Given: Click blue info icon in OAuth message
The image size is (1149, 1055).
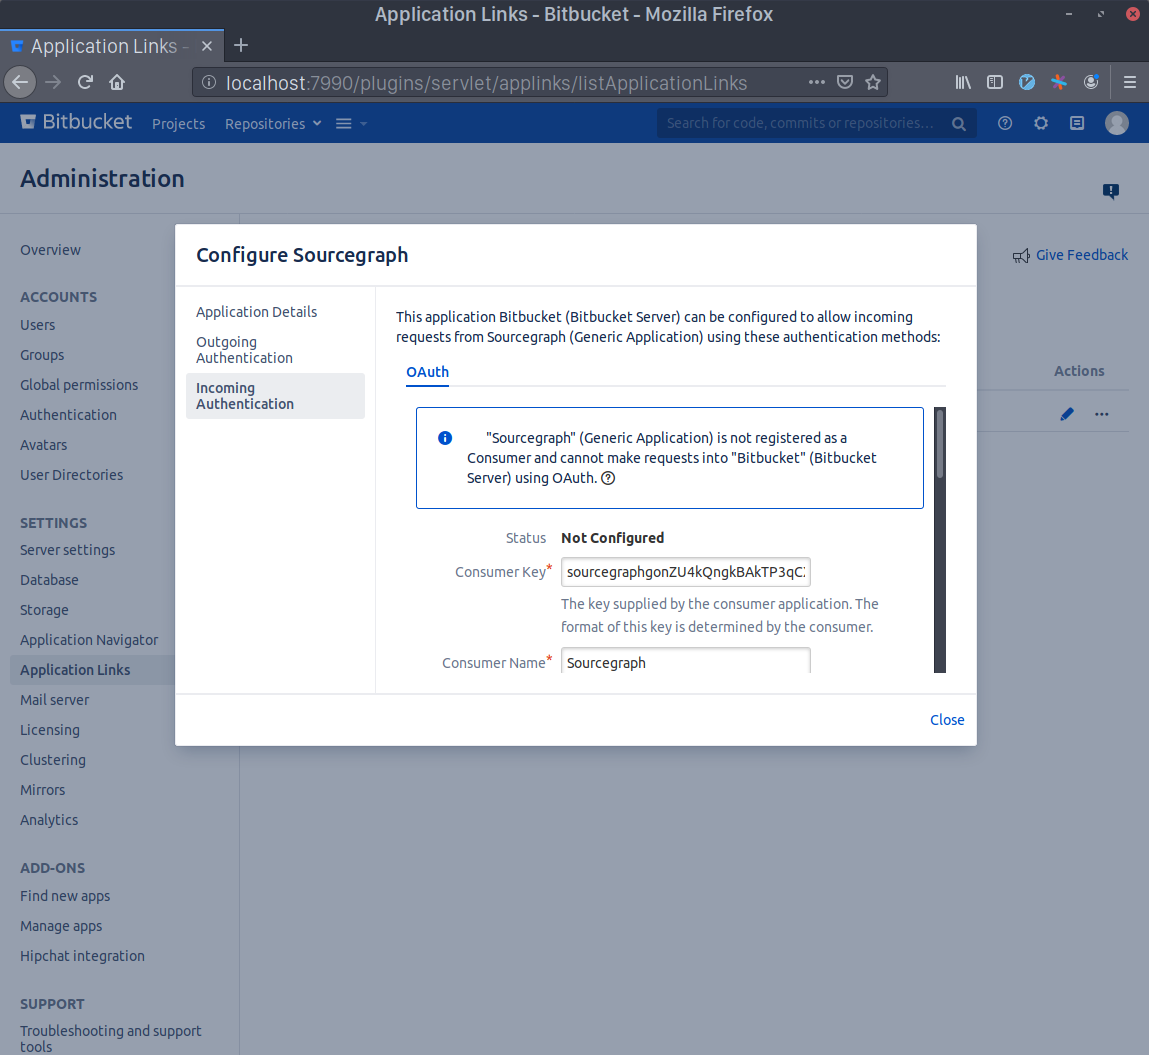Looking at the screenshot, I should pos(445,438).
